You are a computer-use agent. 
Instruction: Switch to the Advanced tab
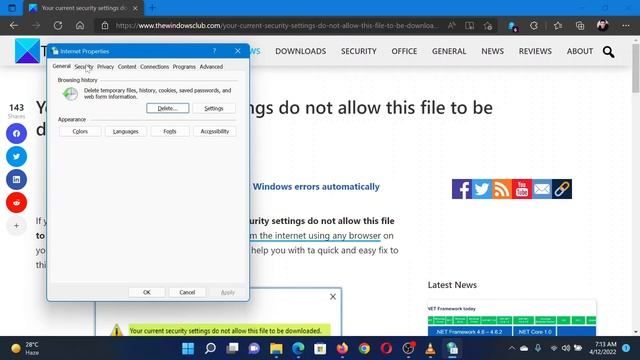click(211, 67)
